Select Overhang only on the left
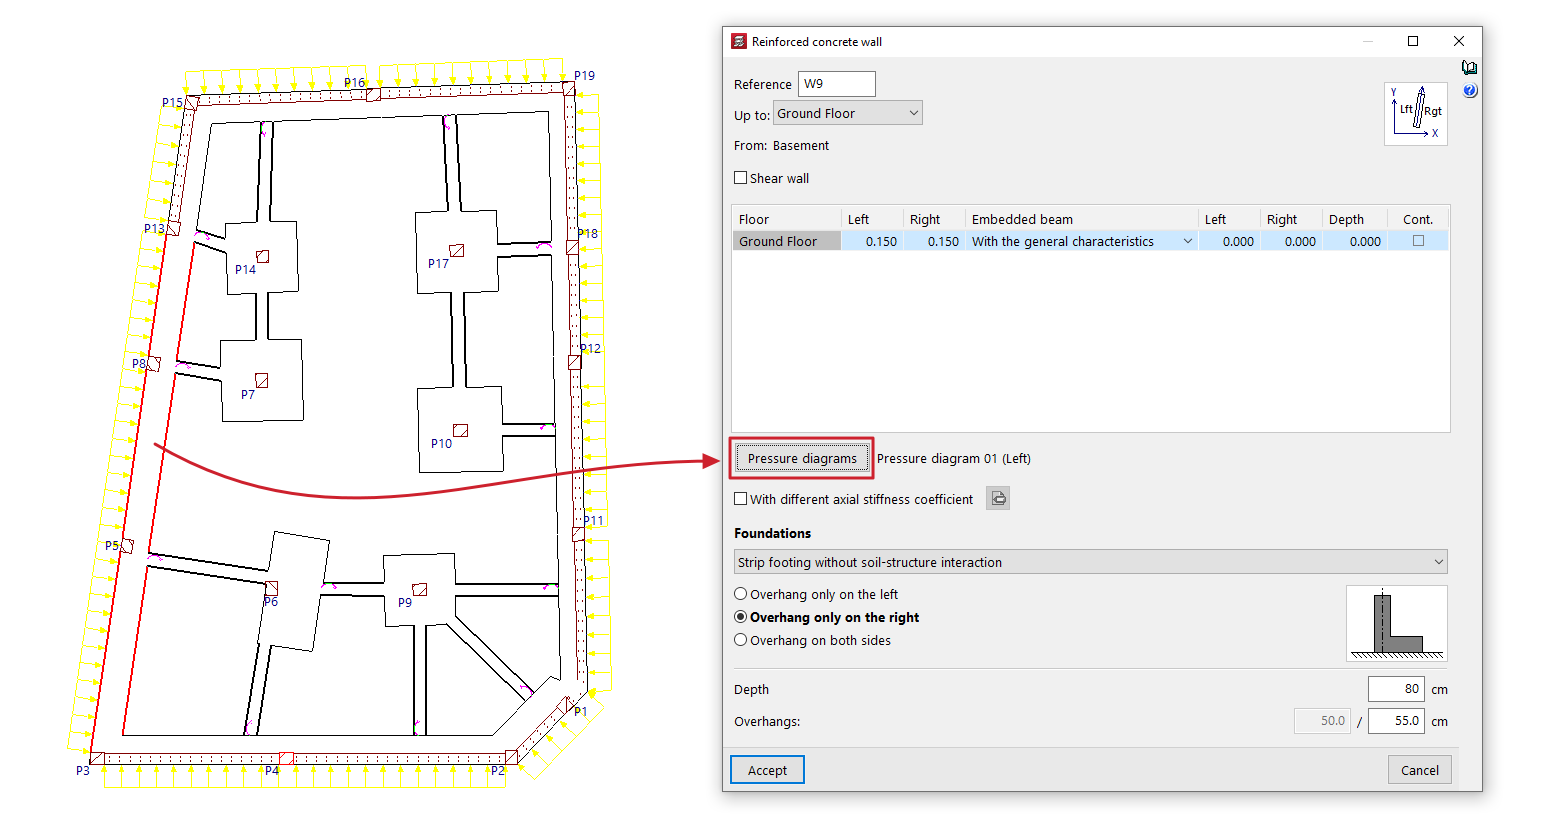Image resolution: width=1558 pixels, height=828 pixels. click(741, 594)
